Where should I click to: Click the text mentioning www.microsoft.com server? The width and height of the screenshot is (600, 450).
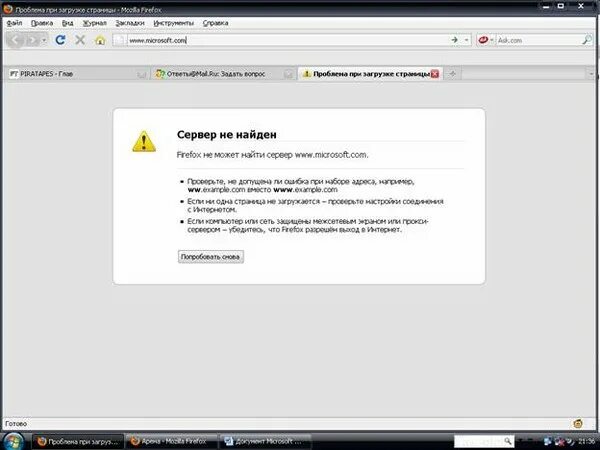272,155
